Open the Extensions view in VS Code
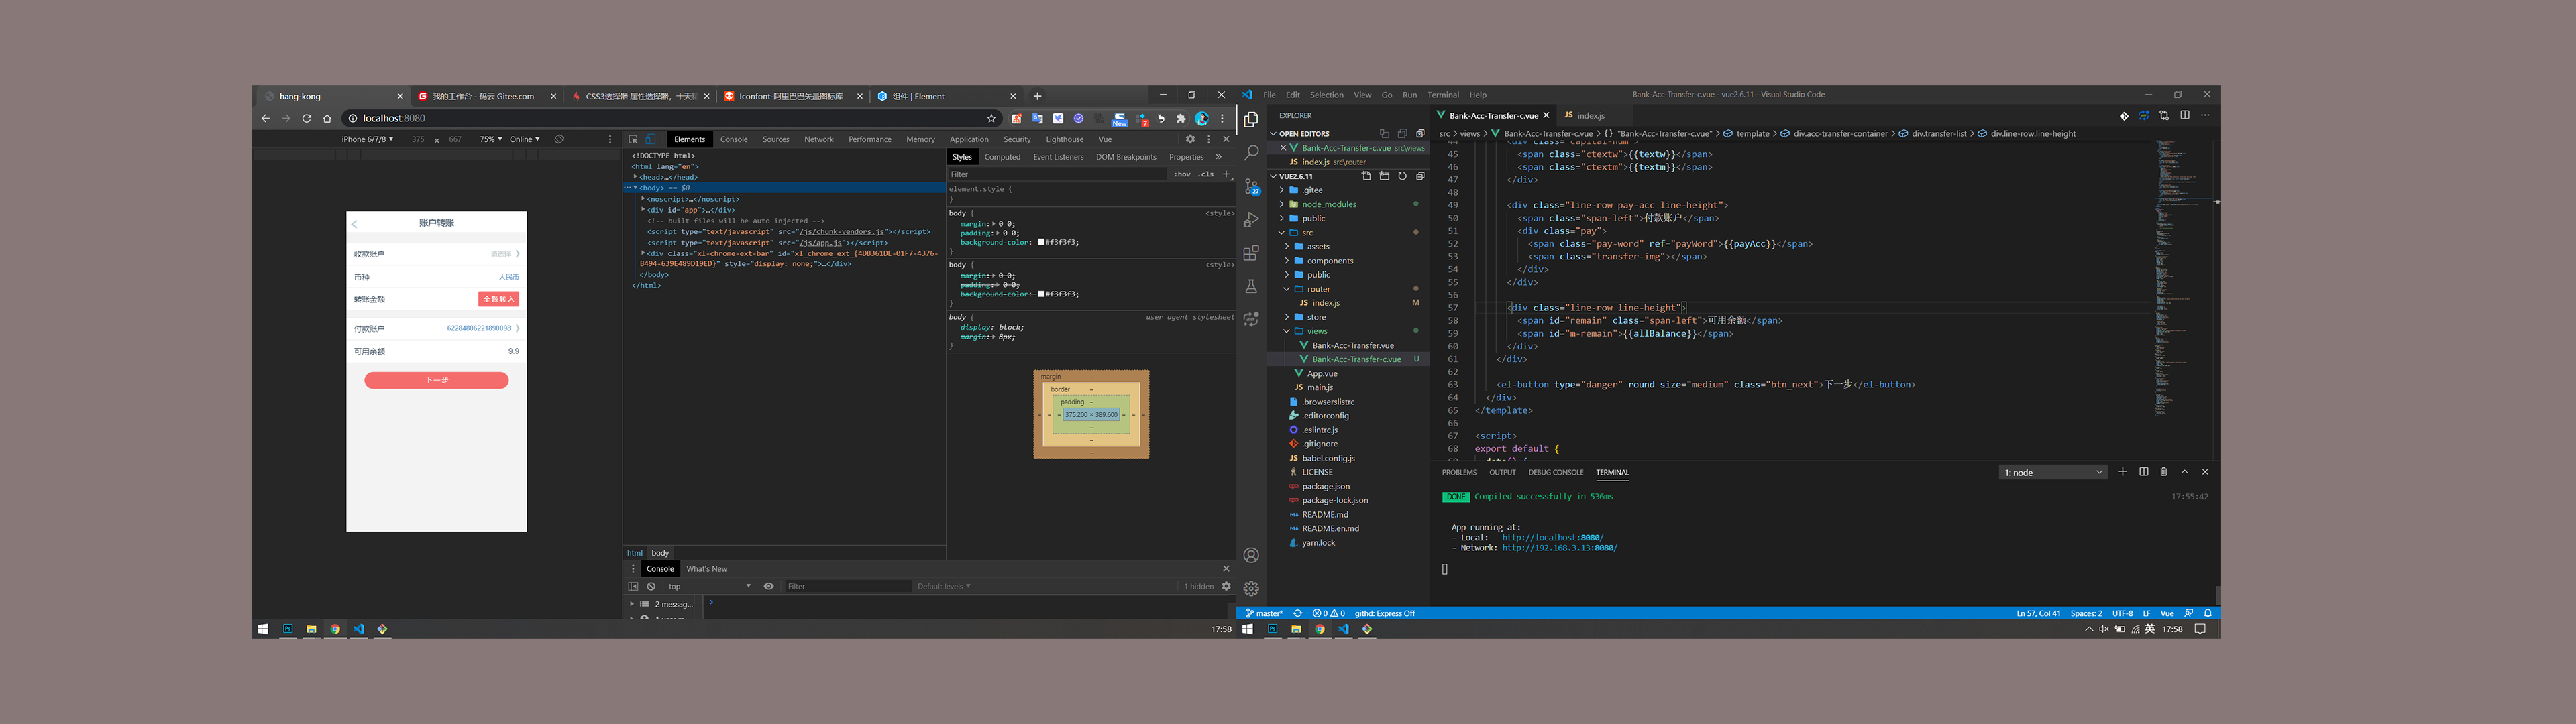 [x=1251, y=254]
